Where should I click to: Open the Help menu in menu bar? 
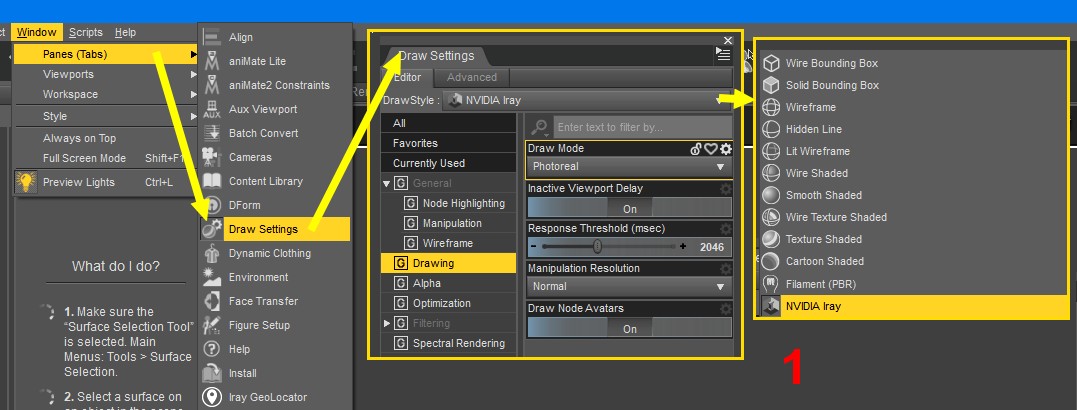[125, 32]
